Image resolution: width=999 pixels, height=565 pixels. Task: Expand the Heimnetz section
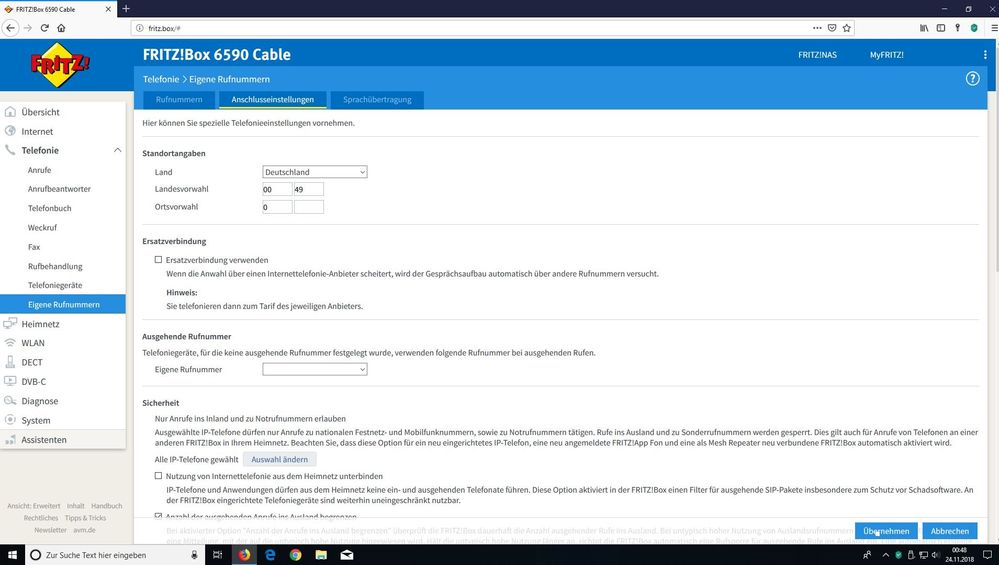[x=40, y=324]
